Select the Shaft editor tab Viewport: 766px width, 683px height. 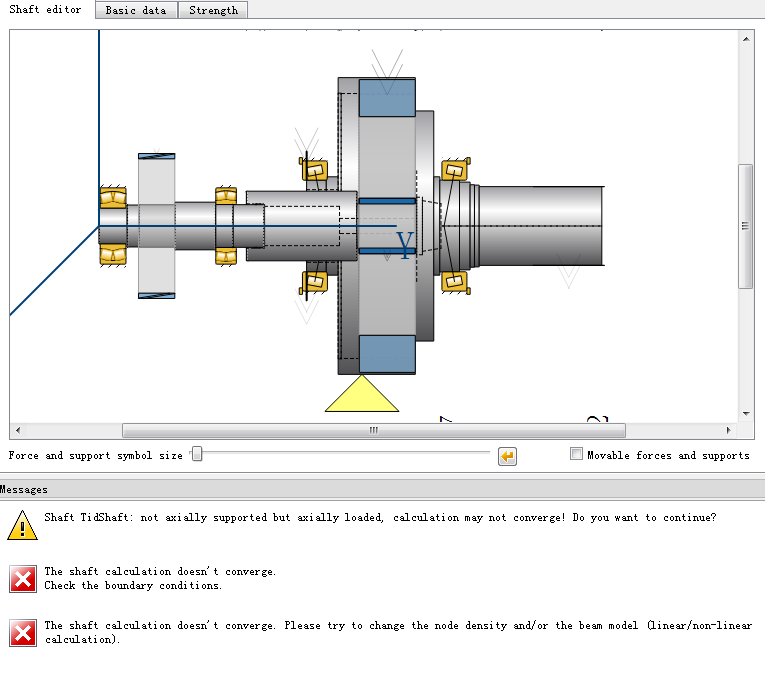(x=45, y=10)
